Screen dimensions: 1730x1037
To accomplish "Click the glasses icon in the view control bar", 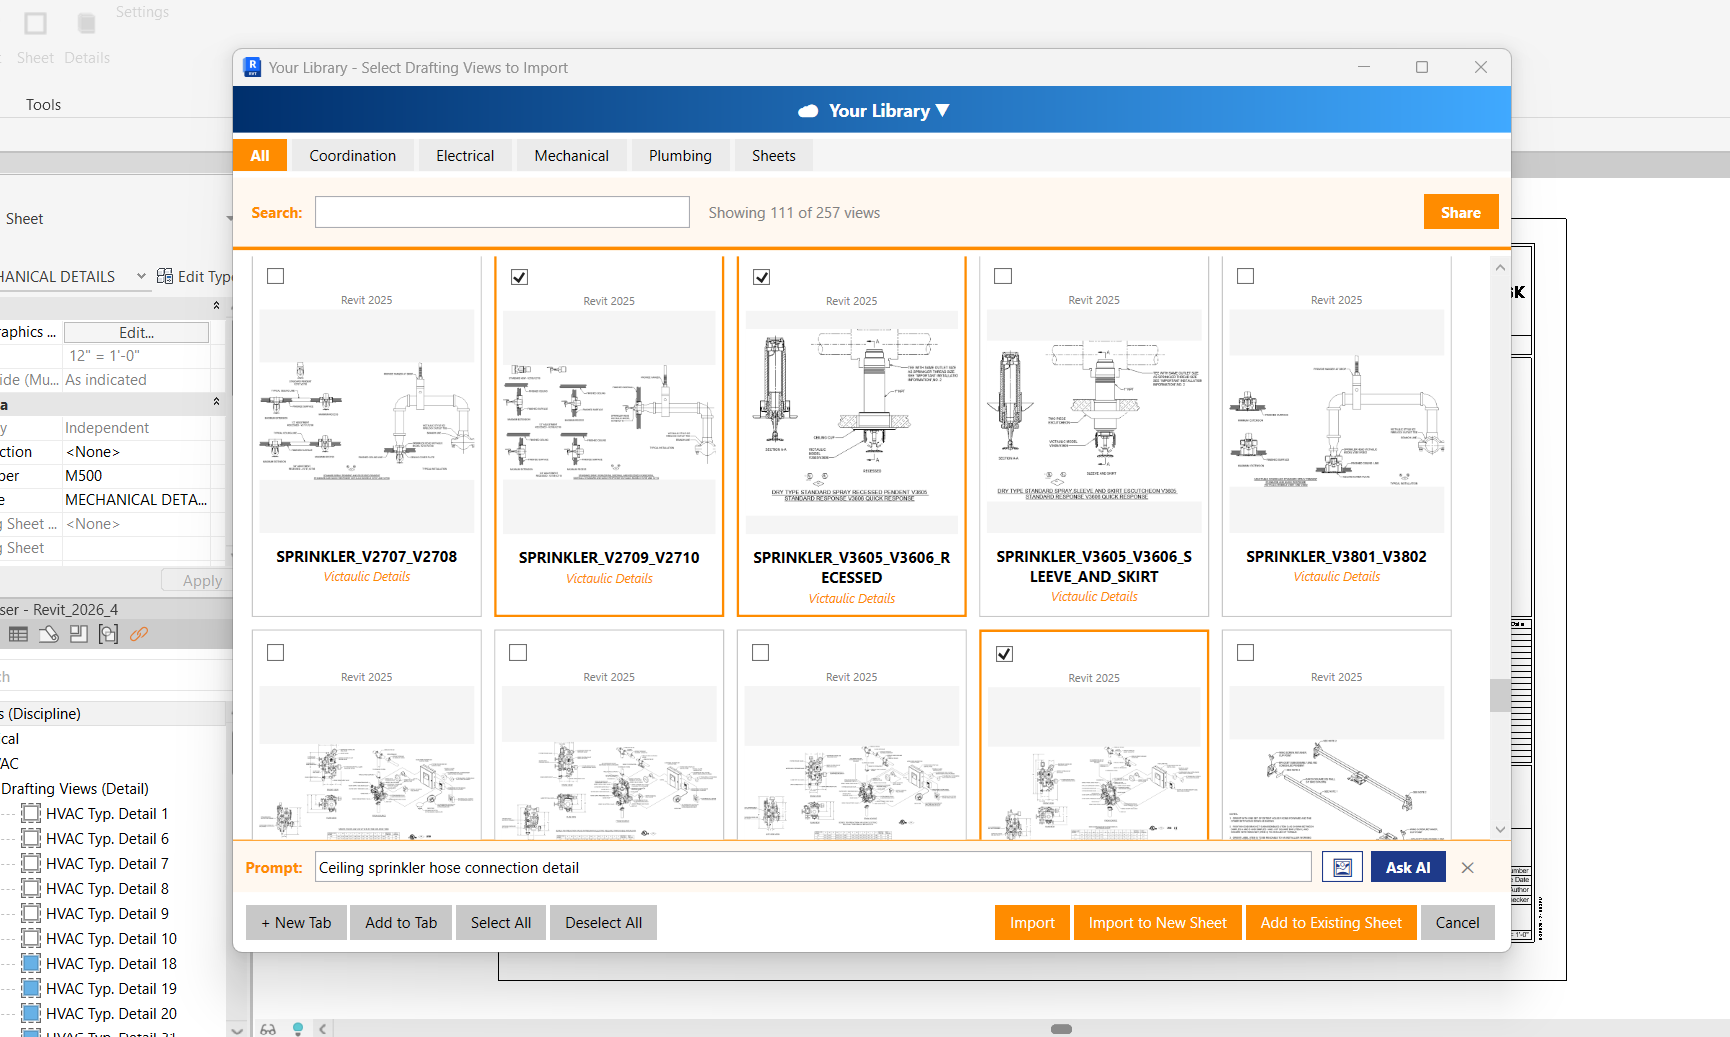I will pos(268,1028).
